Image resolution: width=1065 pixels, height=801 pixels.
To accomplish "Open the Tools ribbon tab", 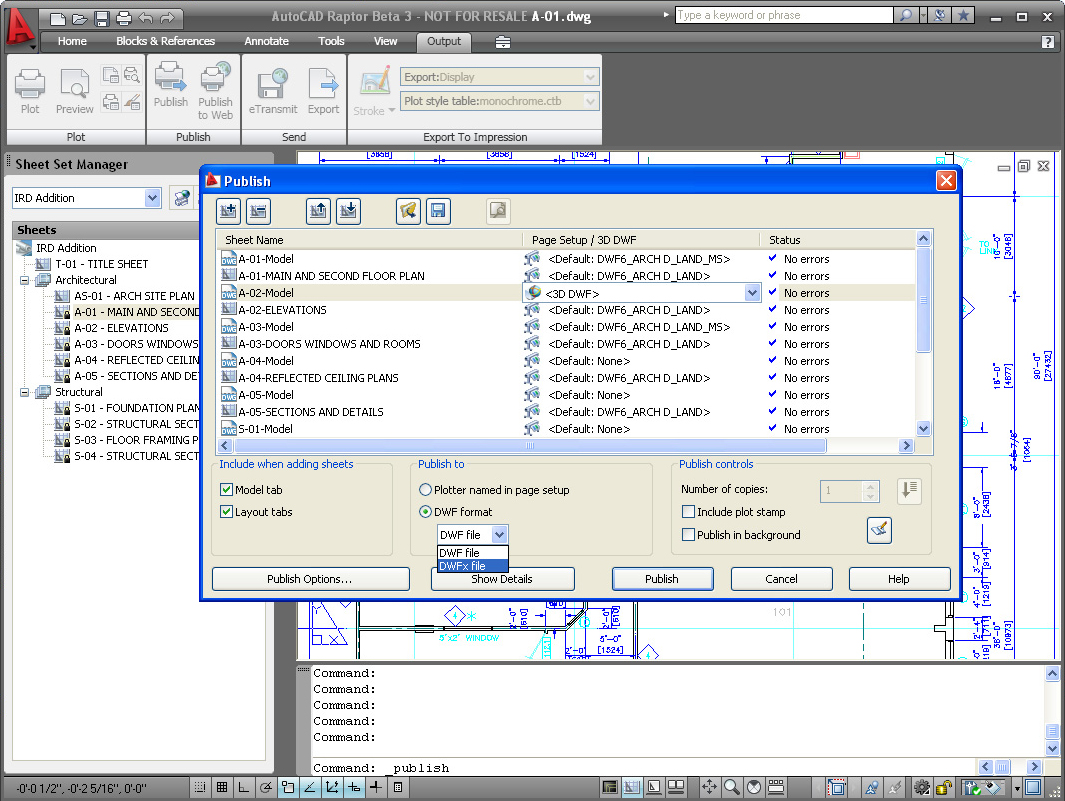I will pyautogui.click(x=331, y=41).
